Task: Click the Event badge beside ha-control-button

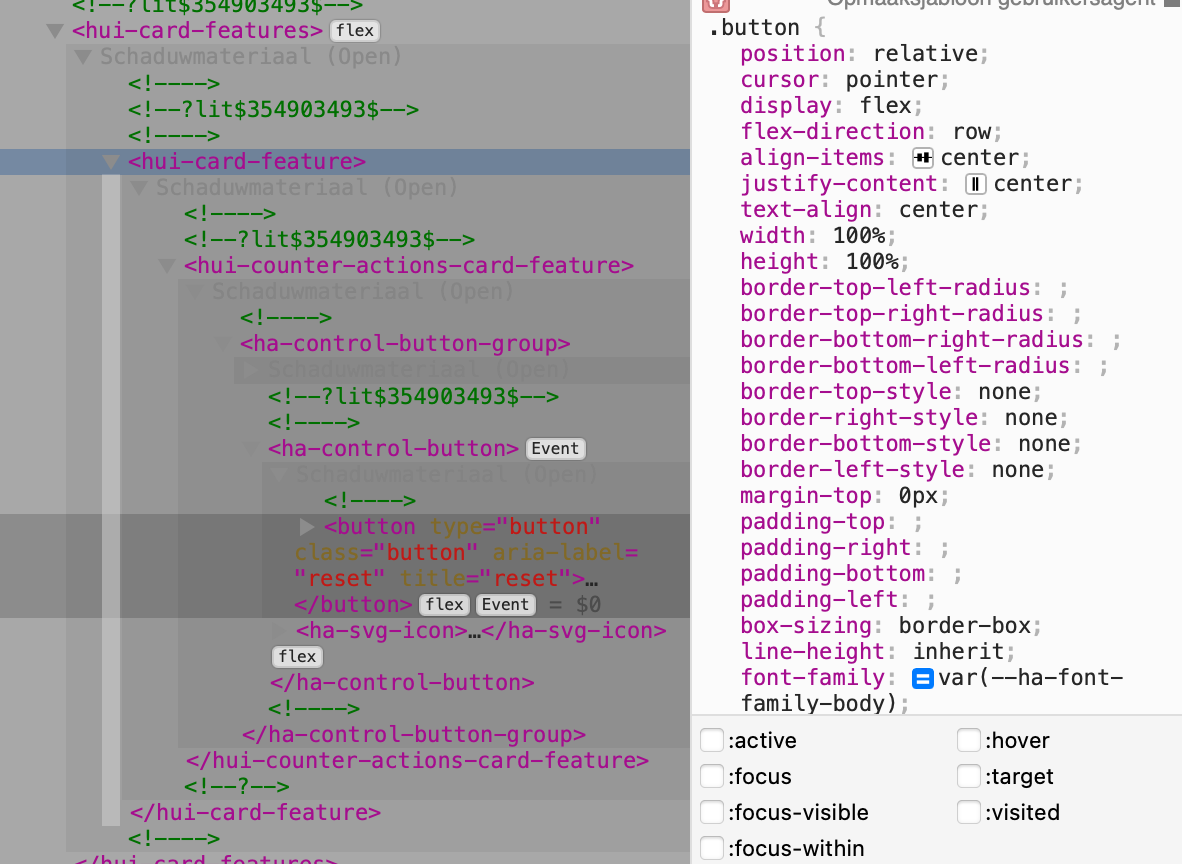Action: tap(555, 449)
